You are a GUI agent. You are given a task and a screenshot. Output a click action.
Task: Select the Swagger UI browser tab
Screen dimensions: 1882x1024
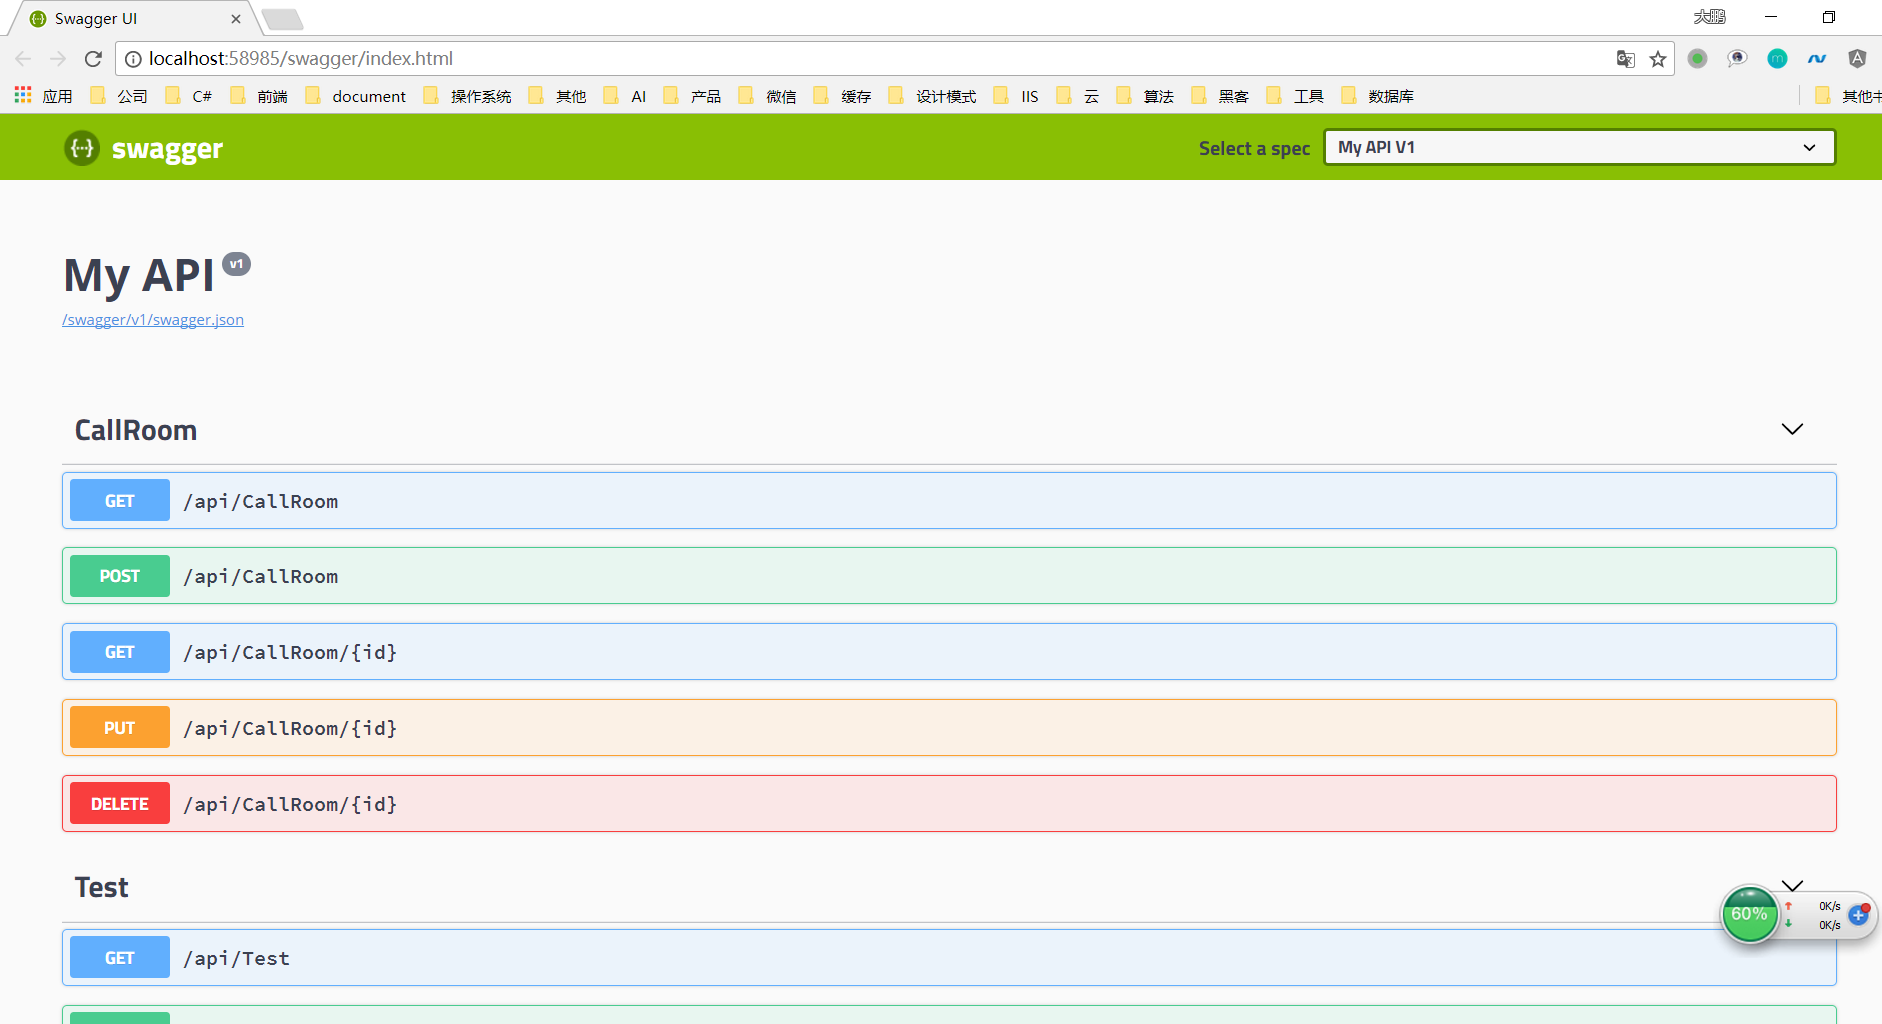click(135, 19)
